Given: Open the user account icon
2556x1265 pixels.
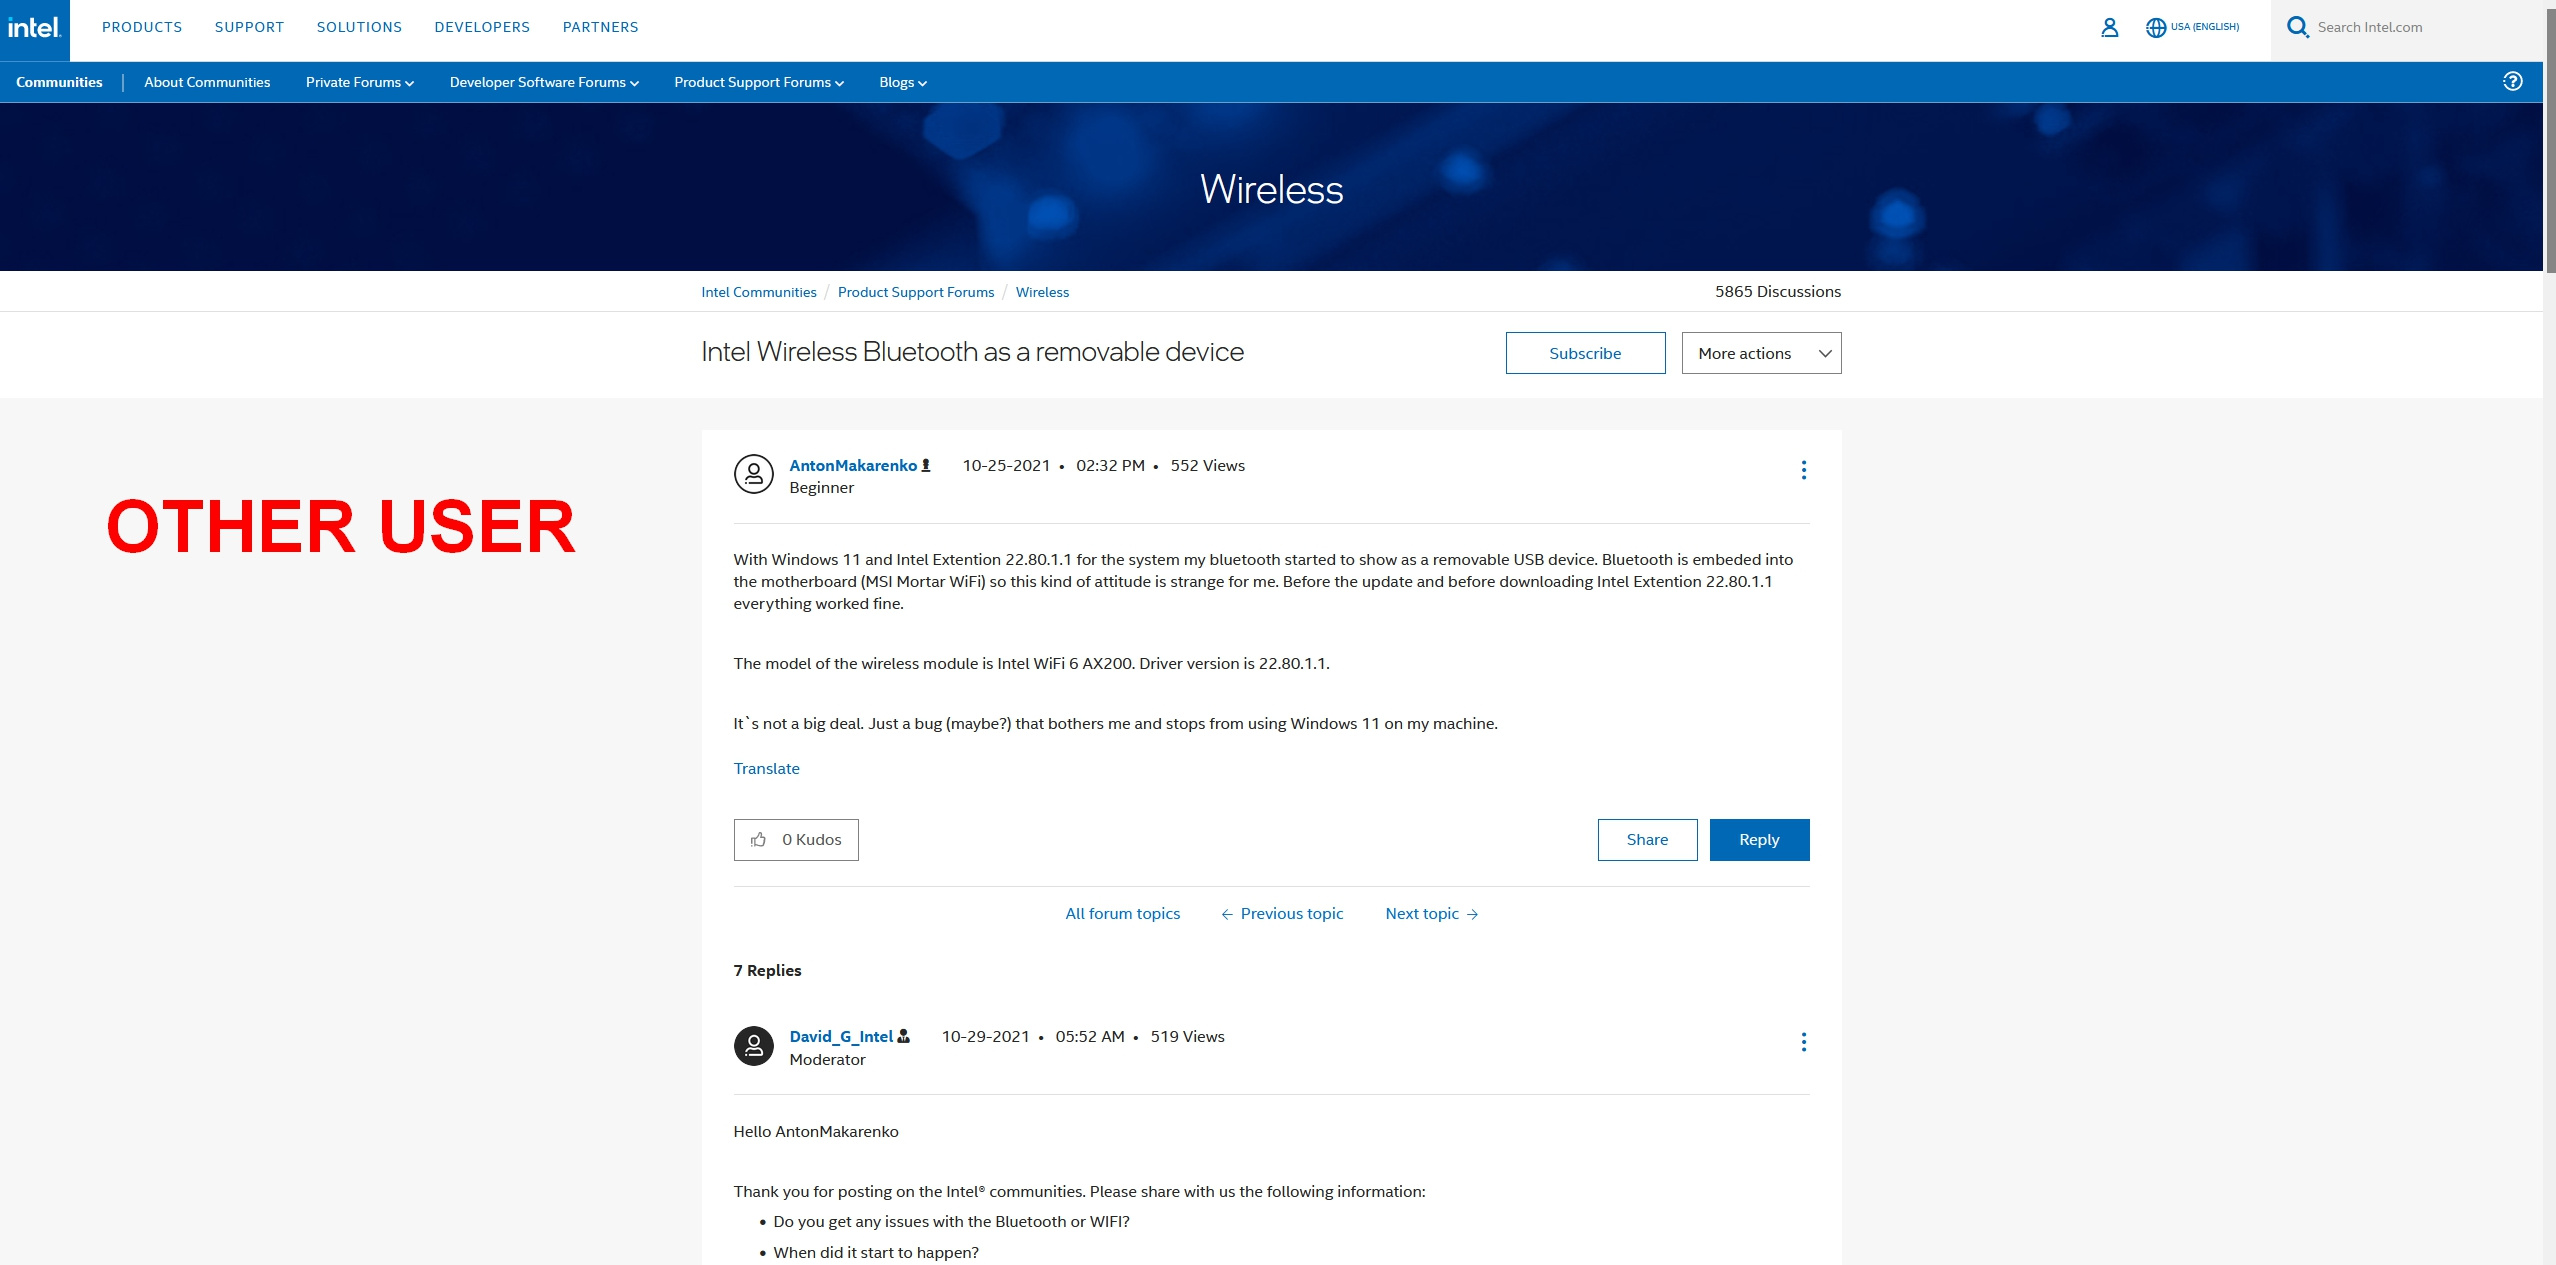Looking at the screenshot, I should [x=2109, y=28].
